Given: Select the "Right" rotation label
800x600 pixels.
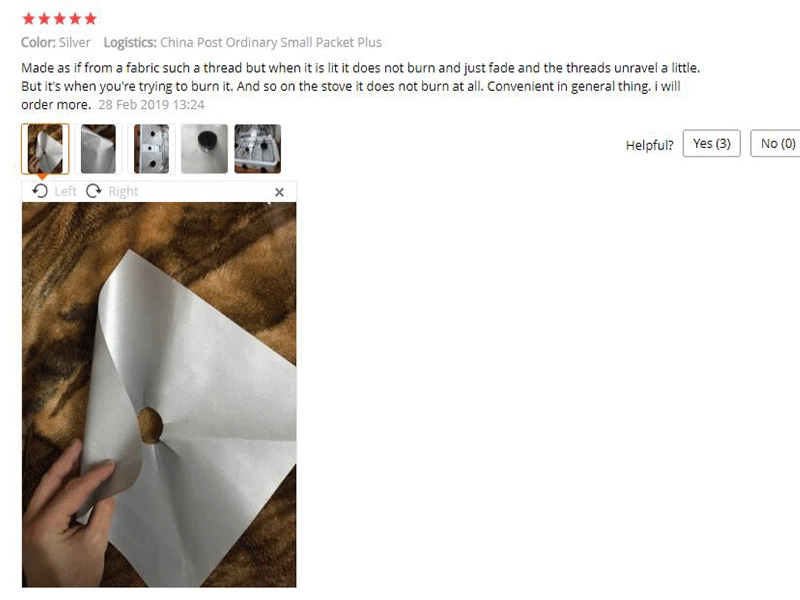Looking at the screenshot, I should click(123, 191).
